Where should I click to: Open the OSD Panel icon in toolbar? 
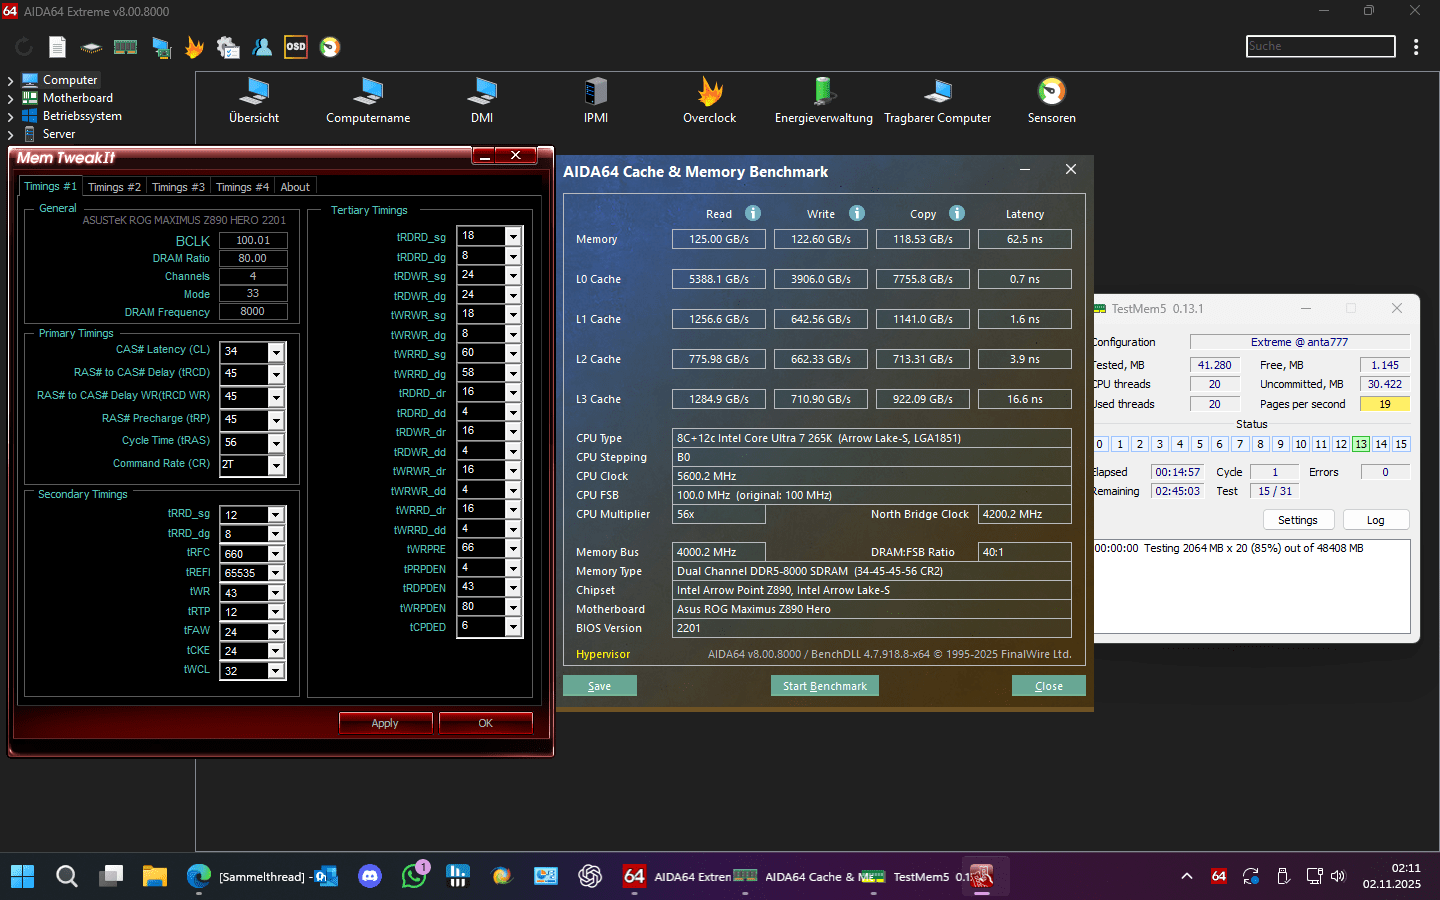click(x=295, y=46)
